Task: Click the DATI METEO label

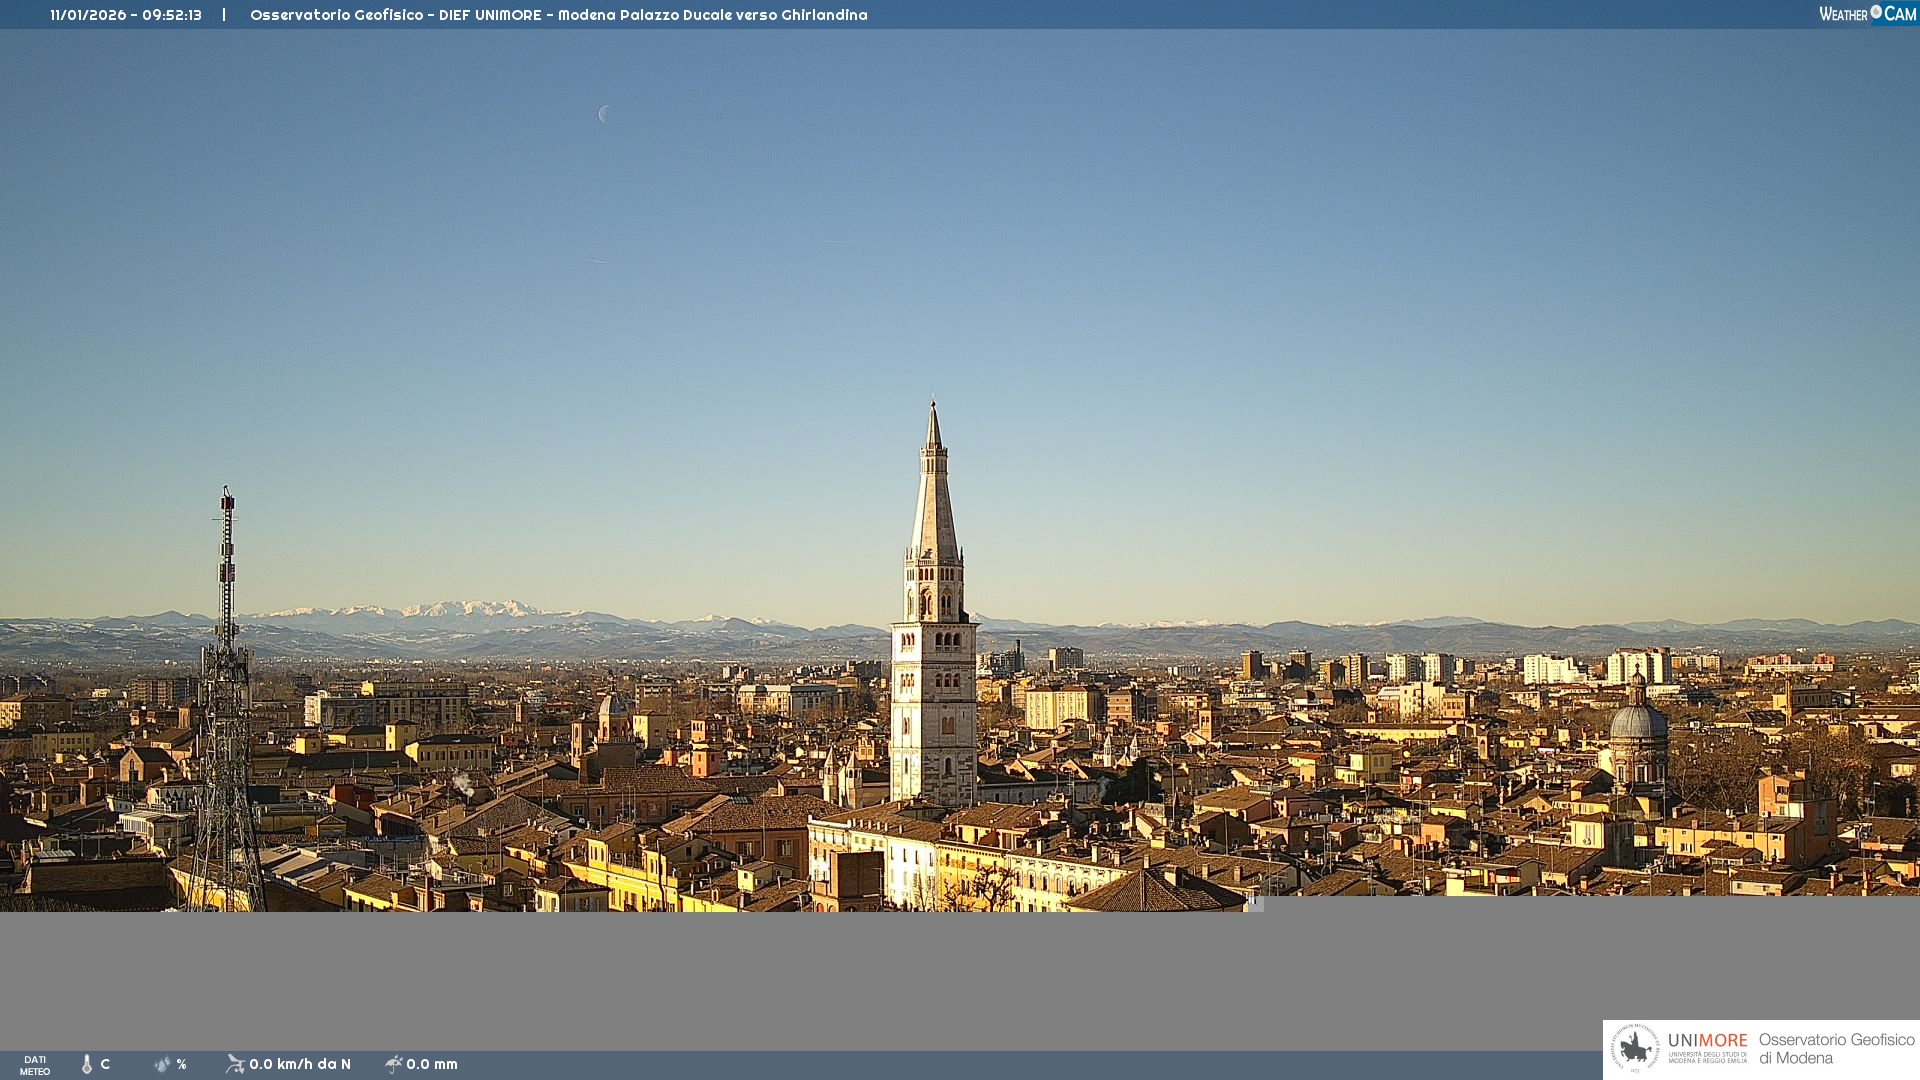Action: coord(35,1065)
